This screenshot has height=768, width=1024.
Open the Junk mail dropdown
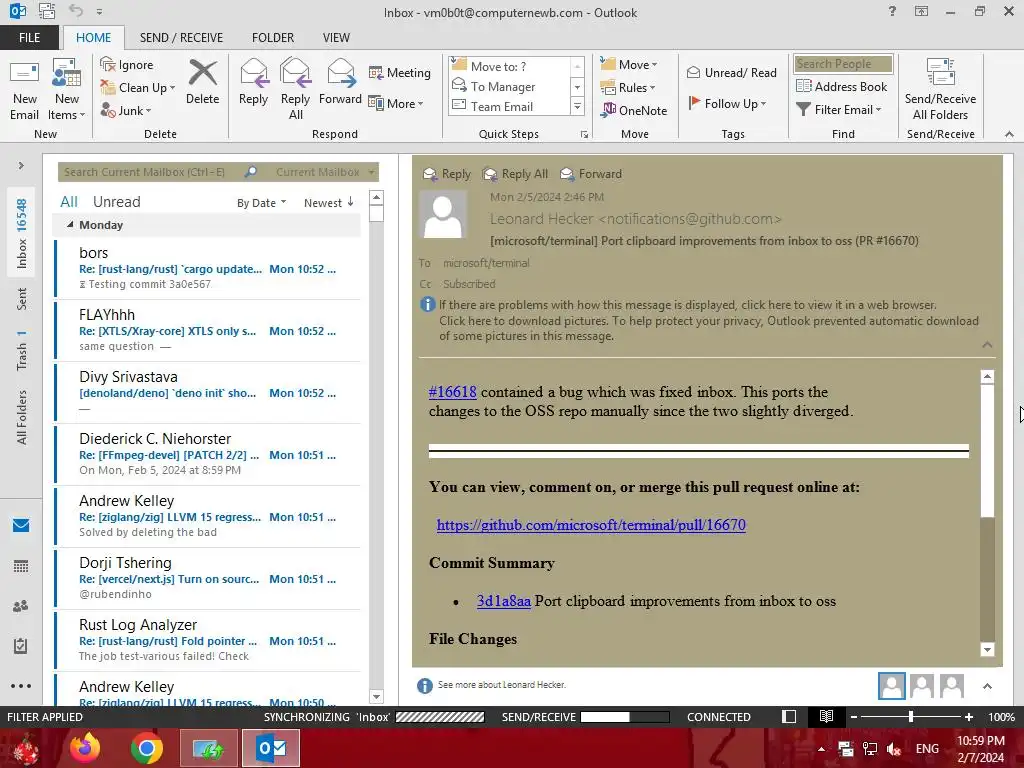126,110
